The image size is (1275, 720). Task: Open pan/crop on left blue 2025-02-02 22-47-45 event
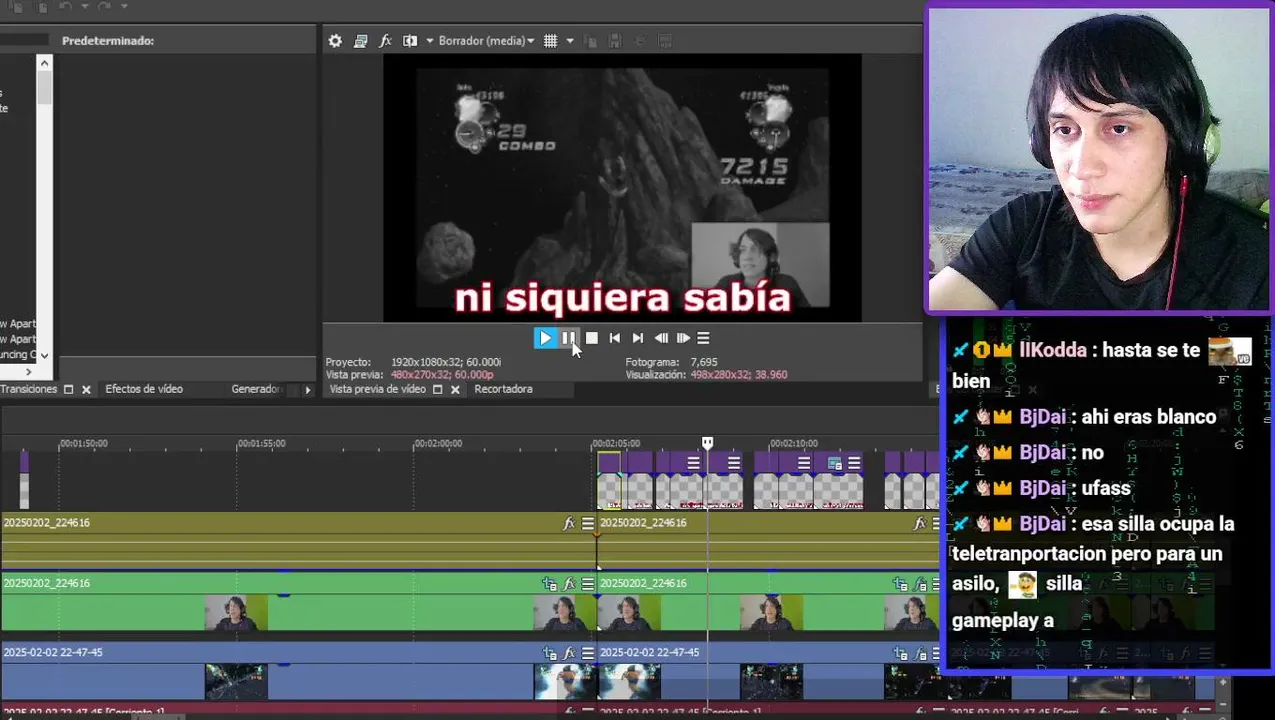tap(549, 654)
